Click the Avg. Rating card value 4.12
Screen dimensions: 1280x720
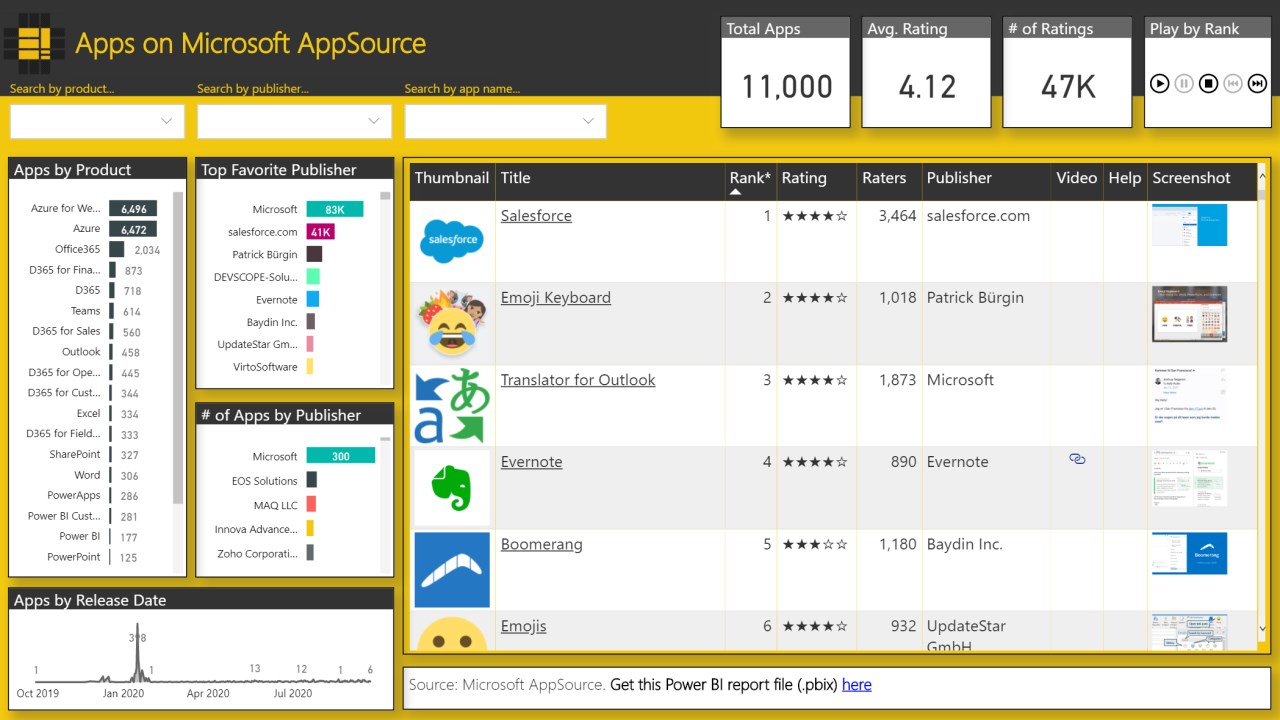click(927, 87)
